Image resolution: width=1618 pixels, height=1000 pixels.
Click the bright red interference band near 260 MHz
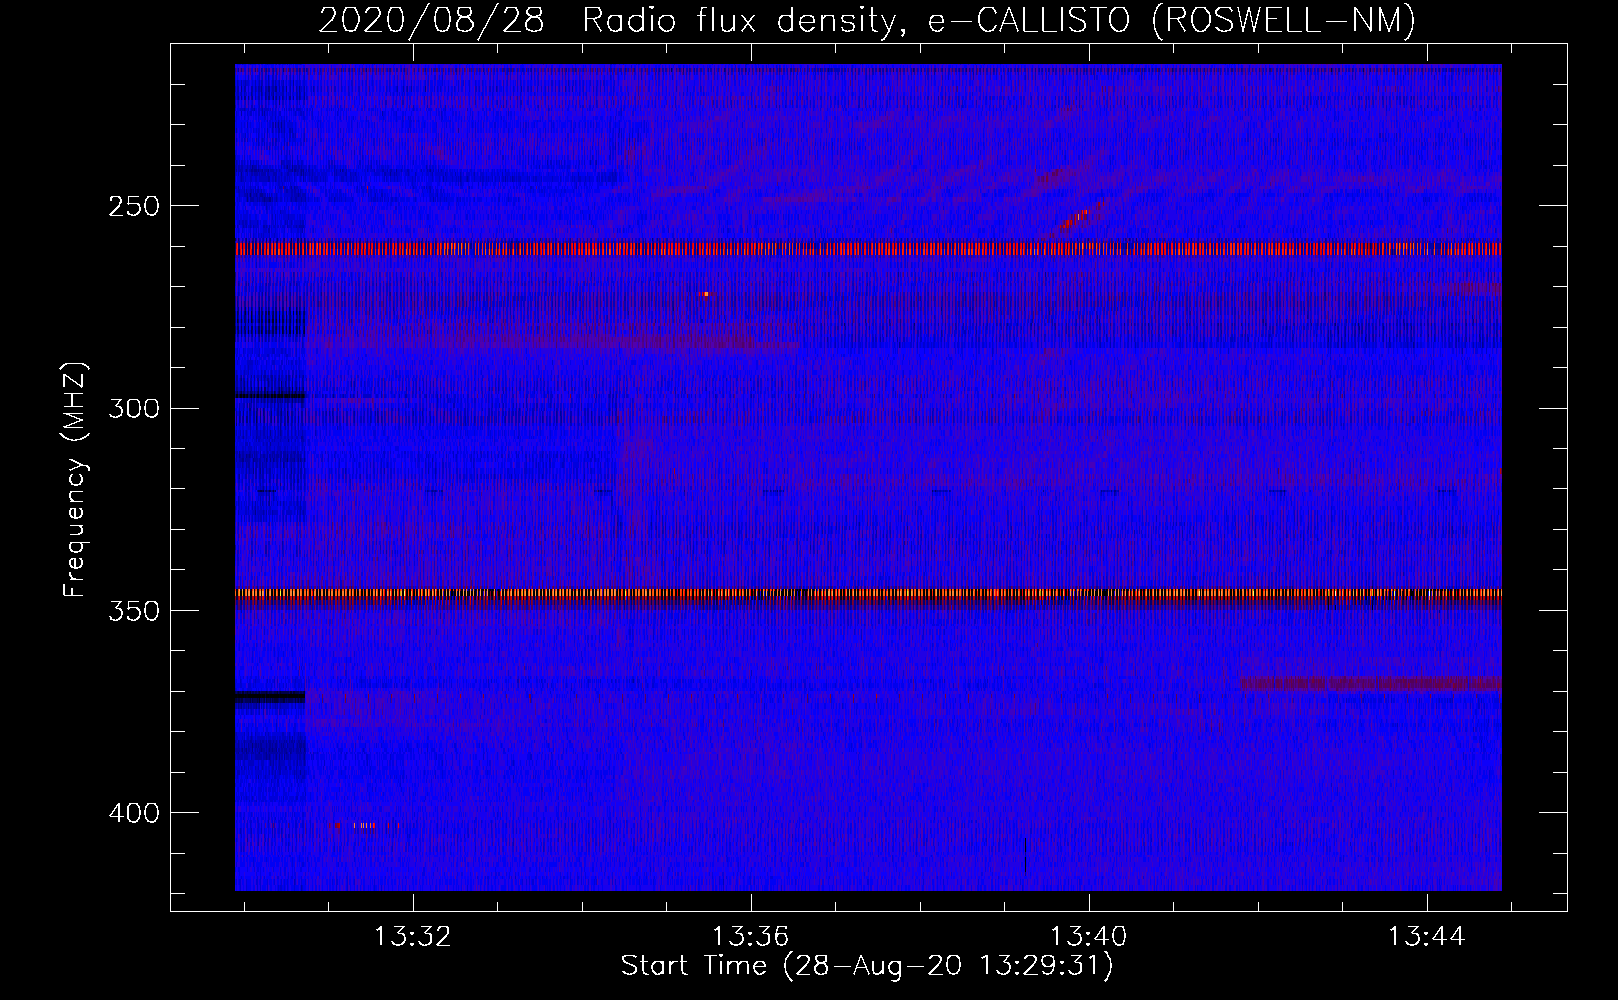pos(868,249)
